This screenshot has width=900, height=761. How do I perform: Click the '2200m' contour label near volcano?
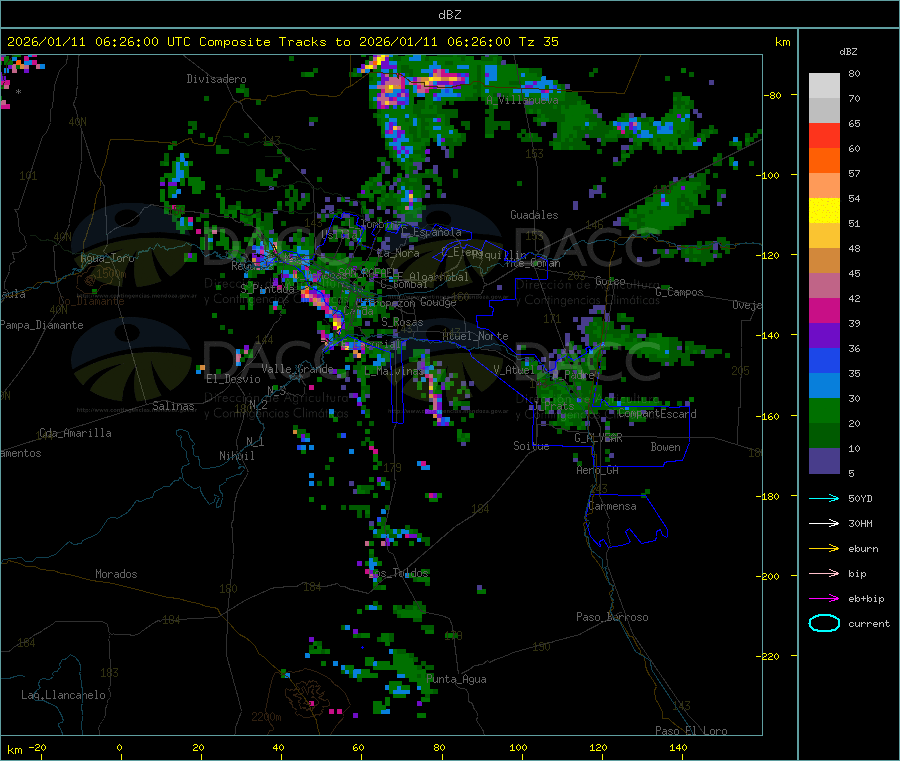click(x=266, y=717)
